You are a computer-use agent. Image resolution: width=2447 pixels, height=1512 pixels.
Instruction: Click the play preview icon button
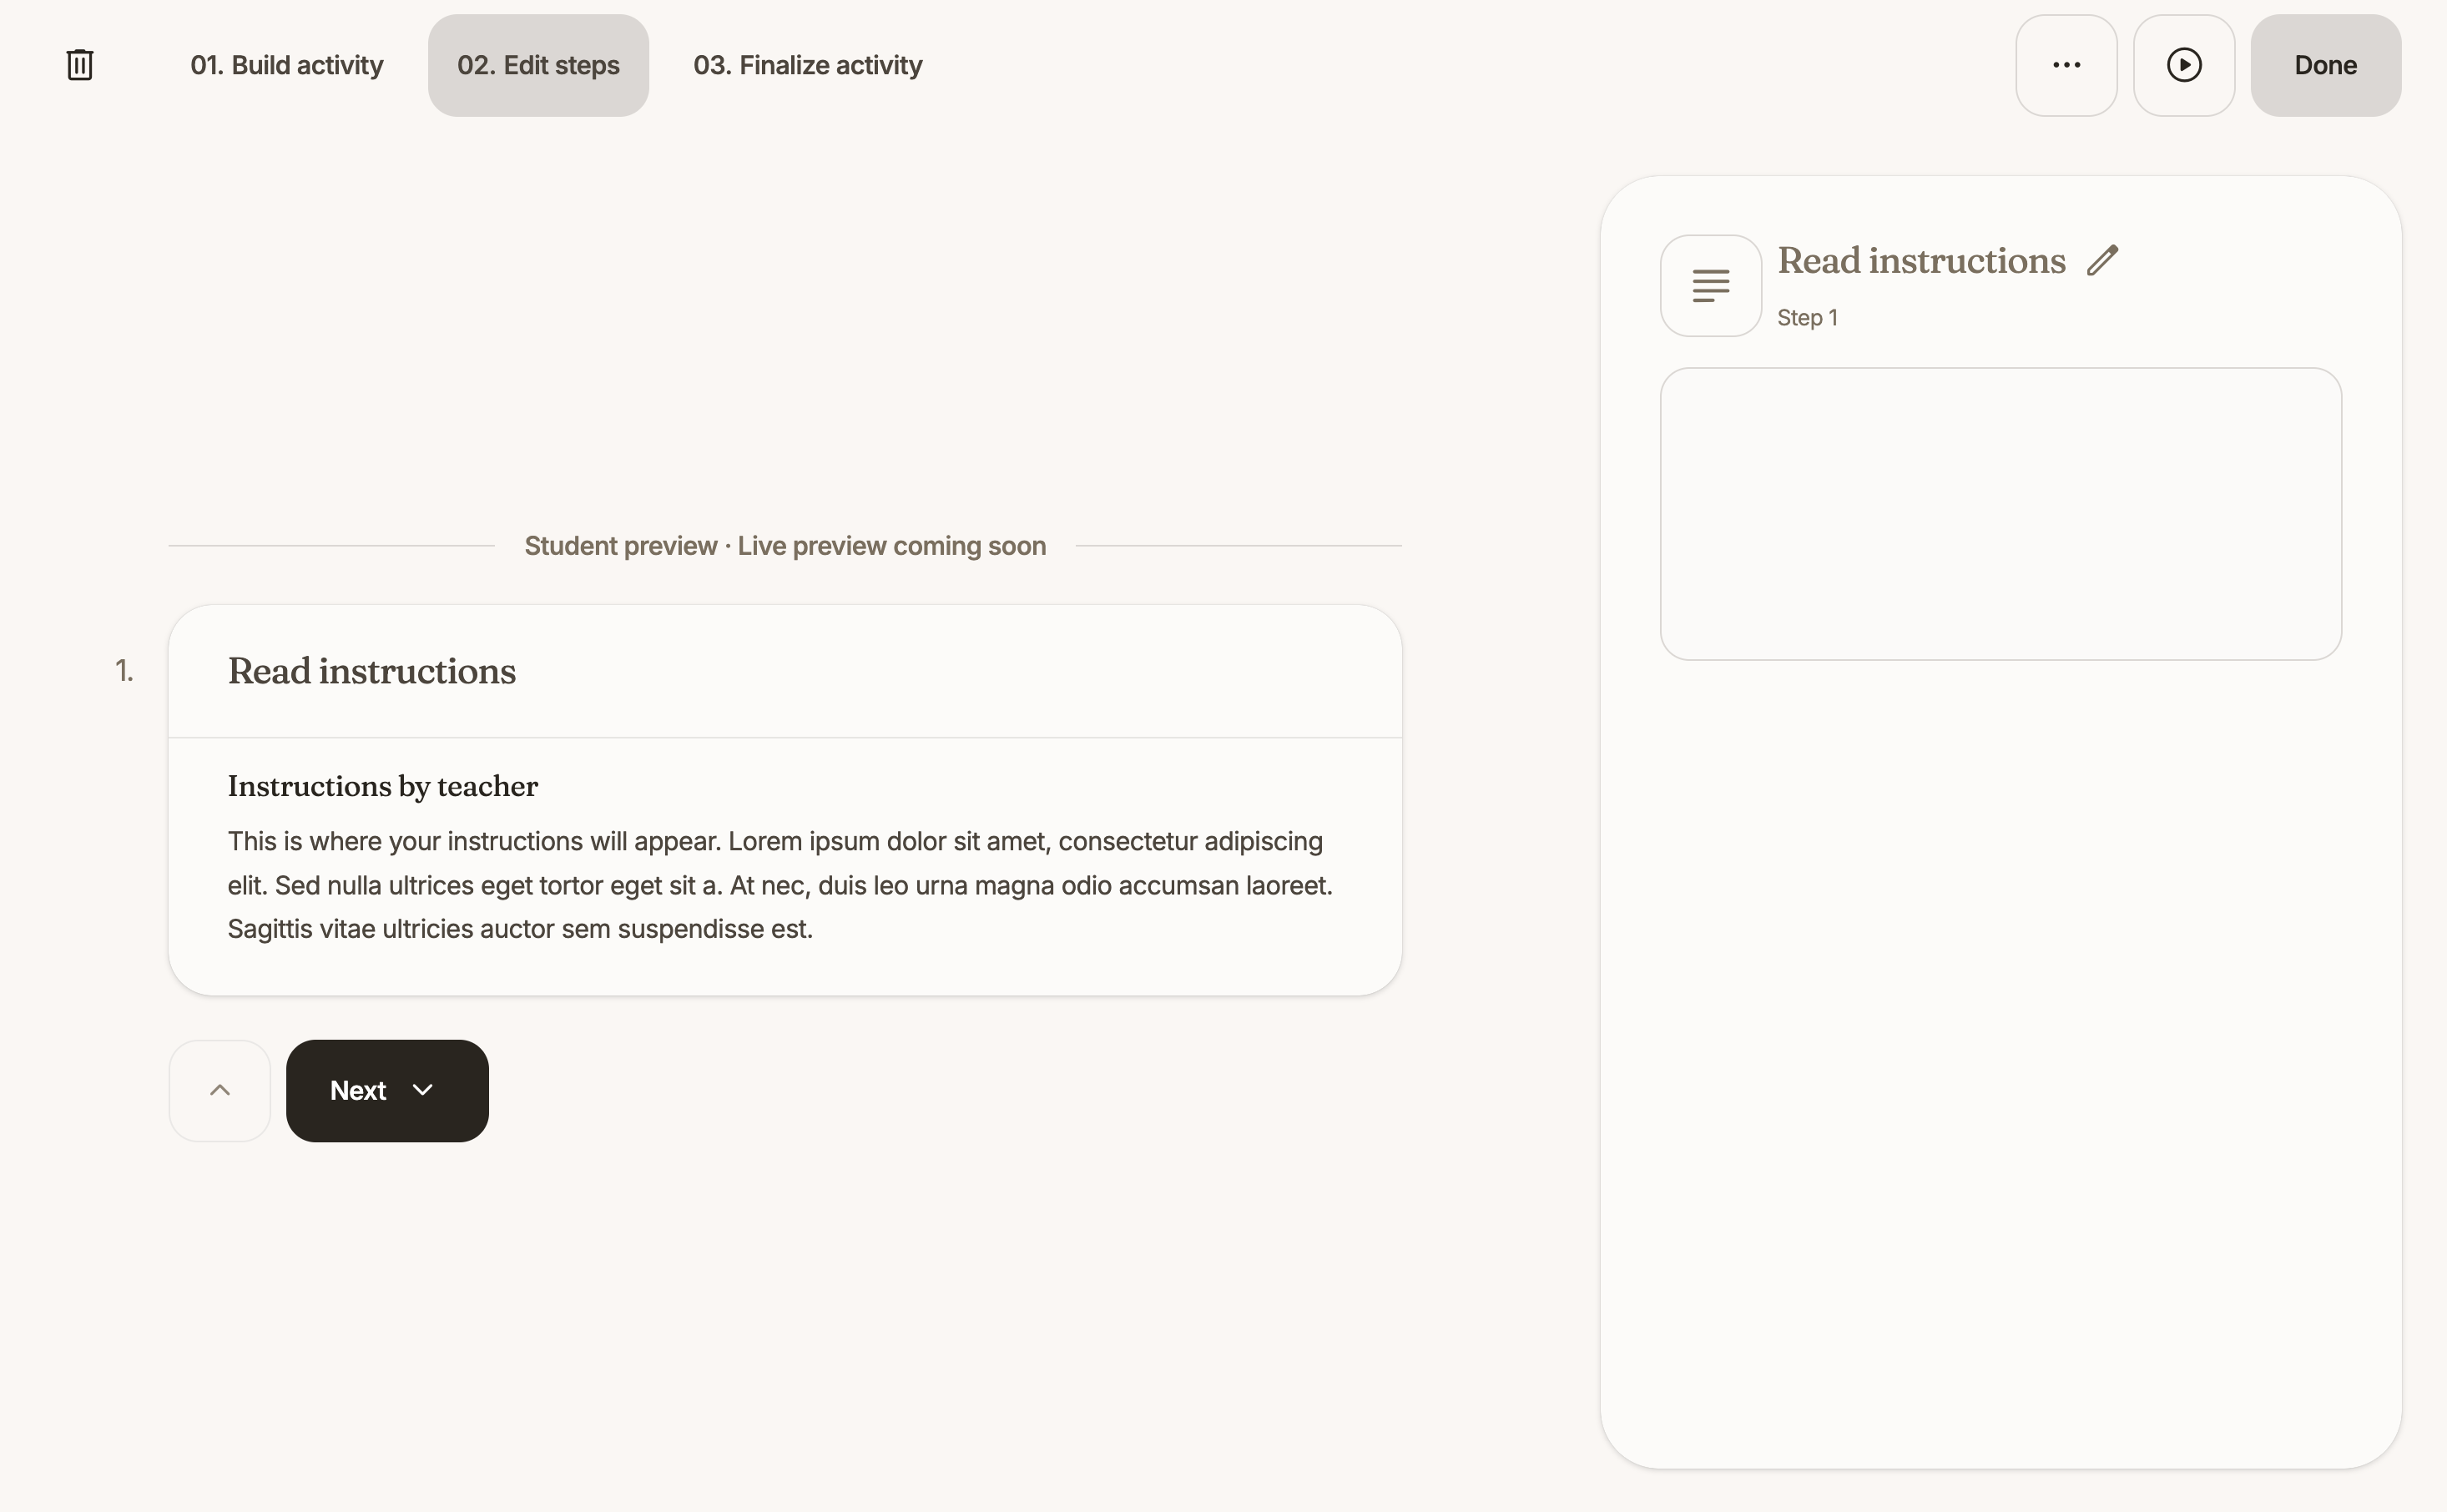[x=2184, y=65]
